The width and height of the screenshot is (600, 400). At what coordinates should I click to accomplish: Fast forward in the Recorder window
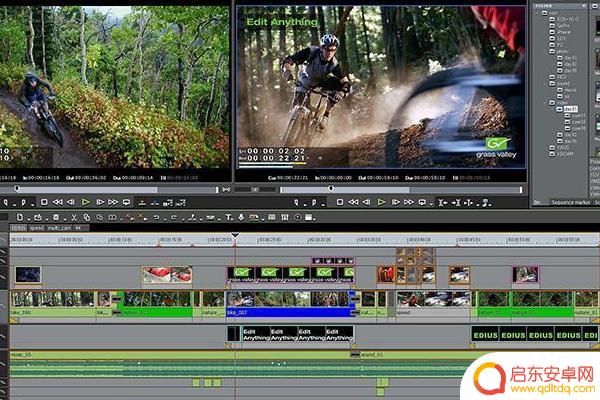click(x=409, y=202)
